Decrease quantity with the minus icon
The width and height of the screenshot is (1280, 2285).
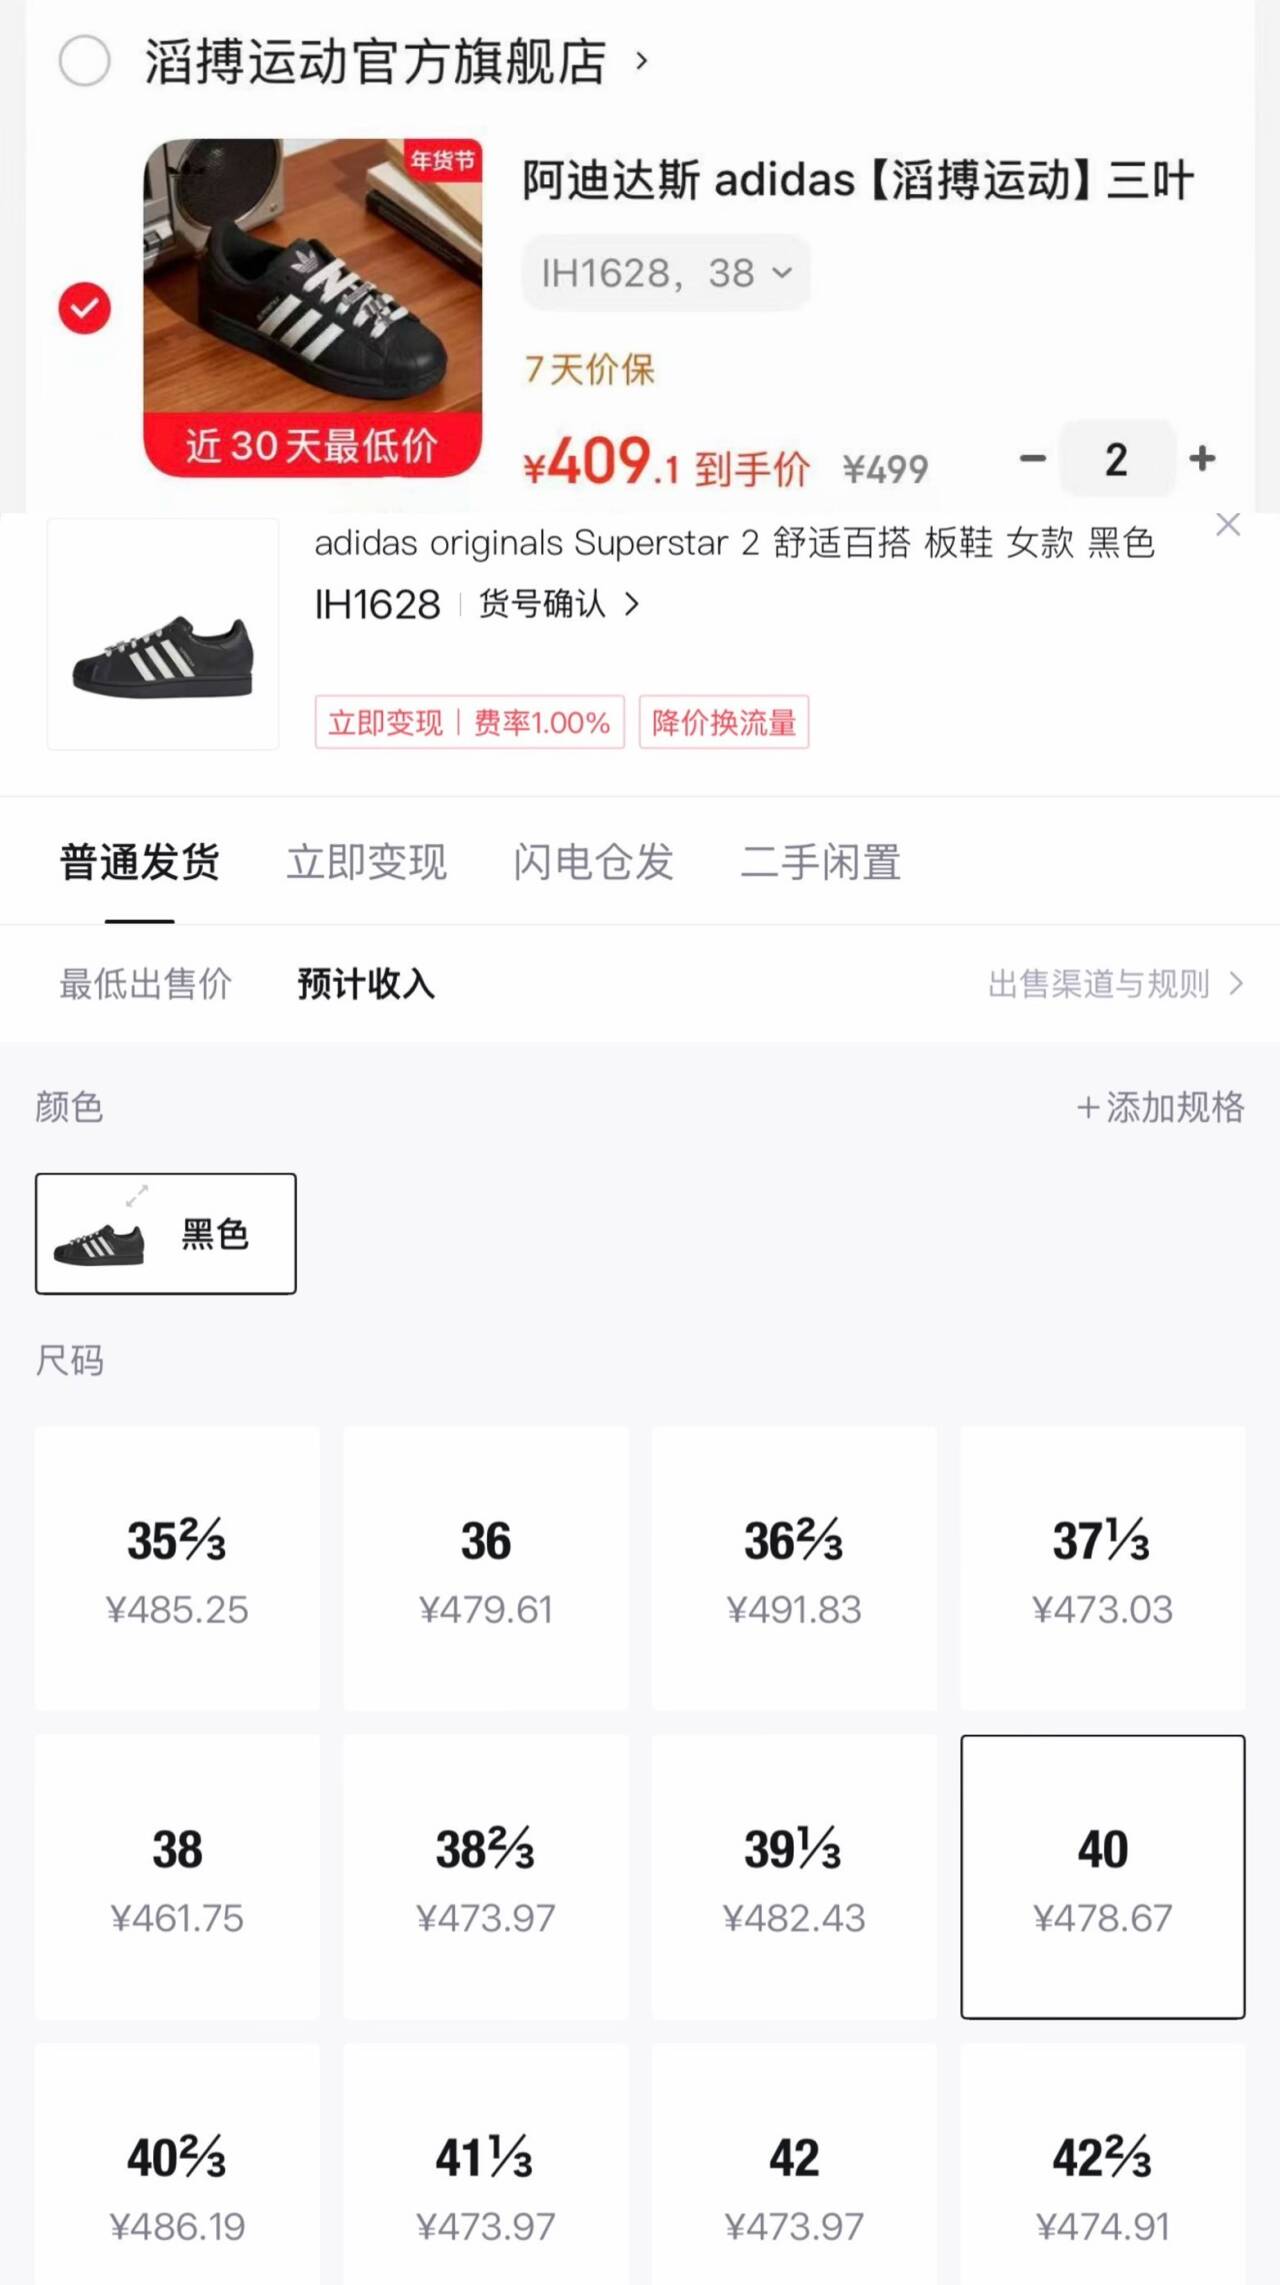(1032, 459)
